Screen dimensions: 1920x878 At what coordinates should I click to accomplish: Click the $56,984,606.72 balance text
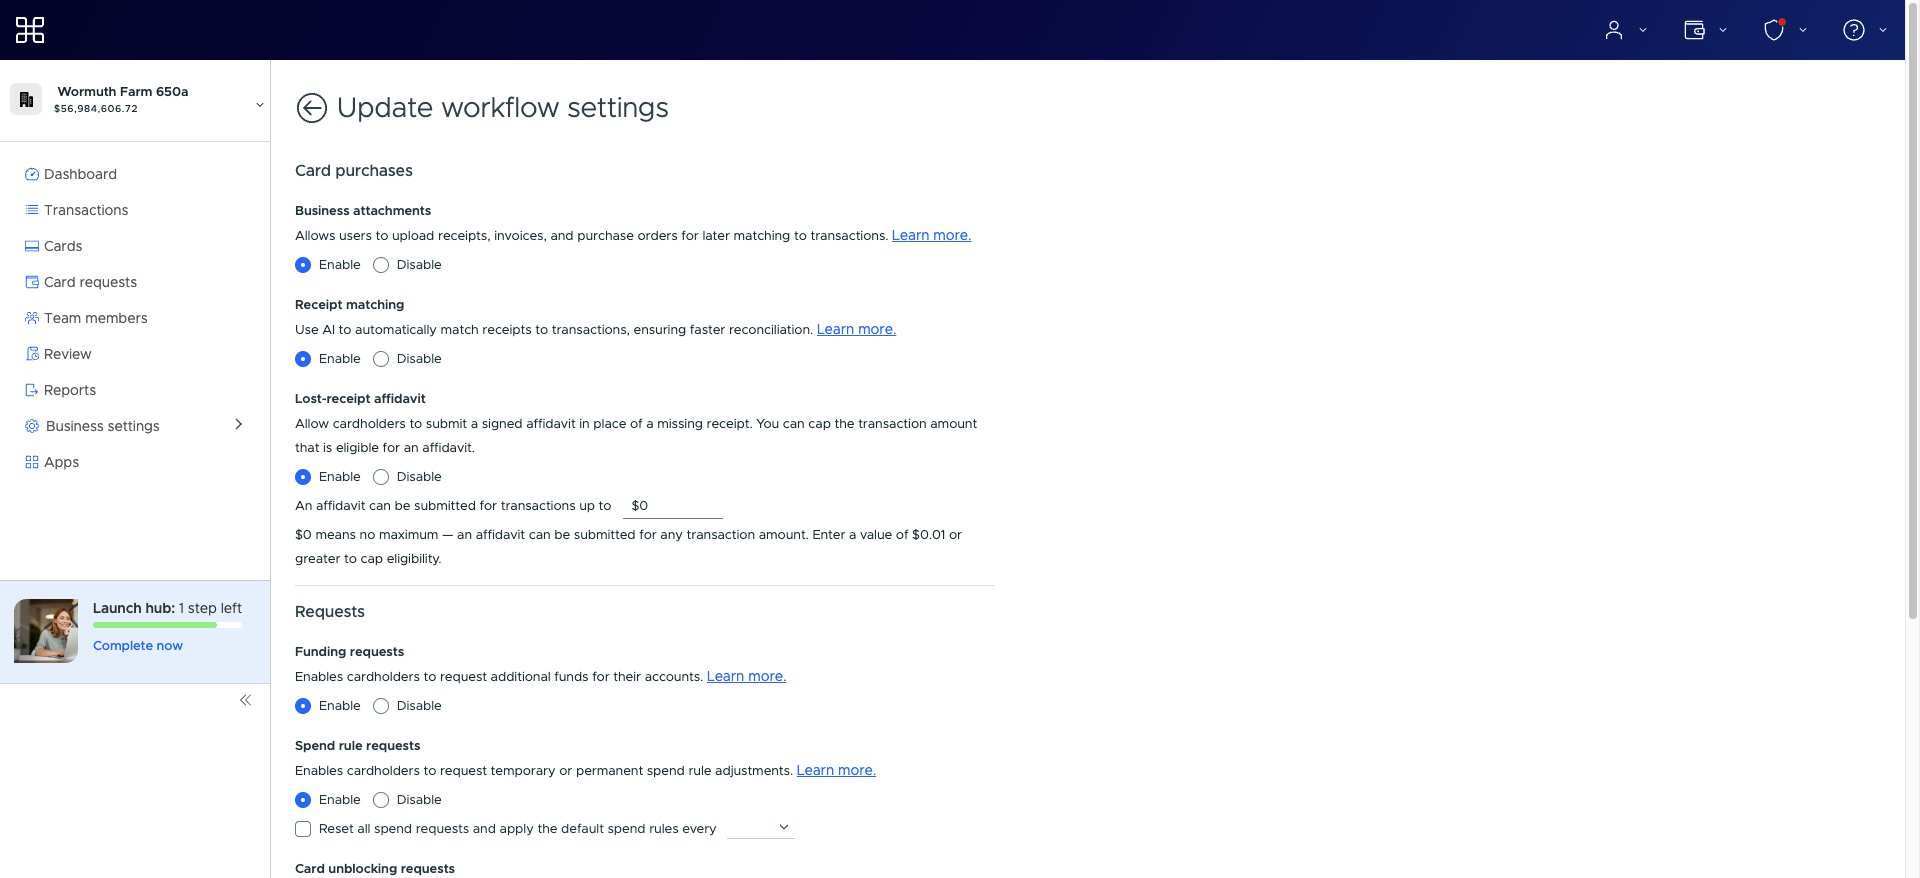point(96,109)
